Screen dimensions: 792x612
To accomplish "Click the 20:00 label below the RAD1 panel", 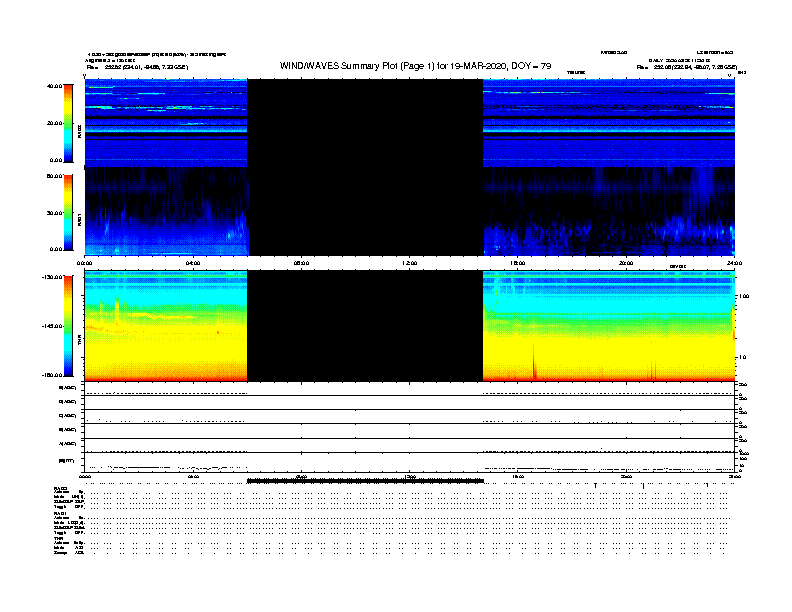I will click(x=626, y=263).
